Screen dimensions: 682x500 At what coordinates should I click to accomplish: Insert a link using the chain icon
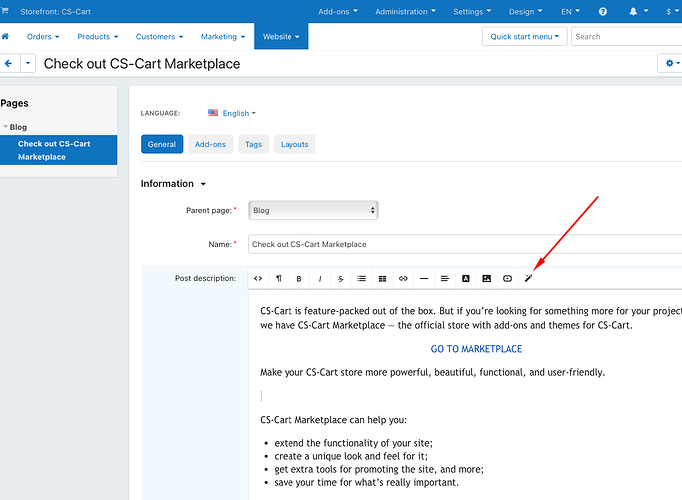click(403, 278)
